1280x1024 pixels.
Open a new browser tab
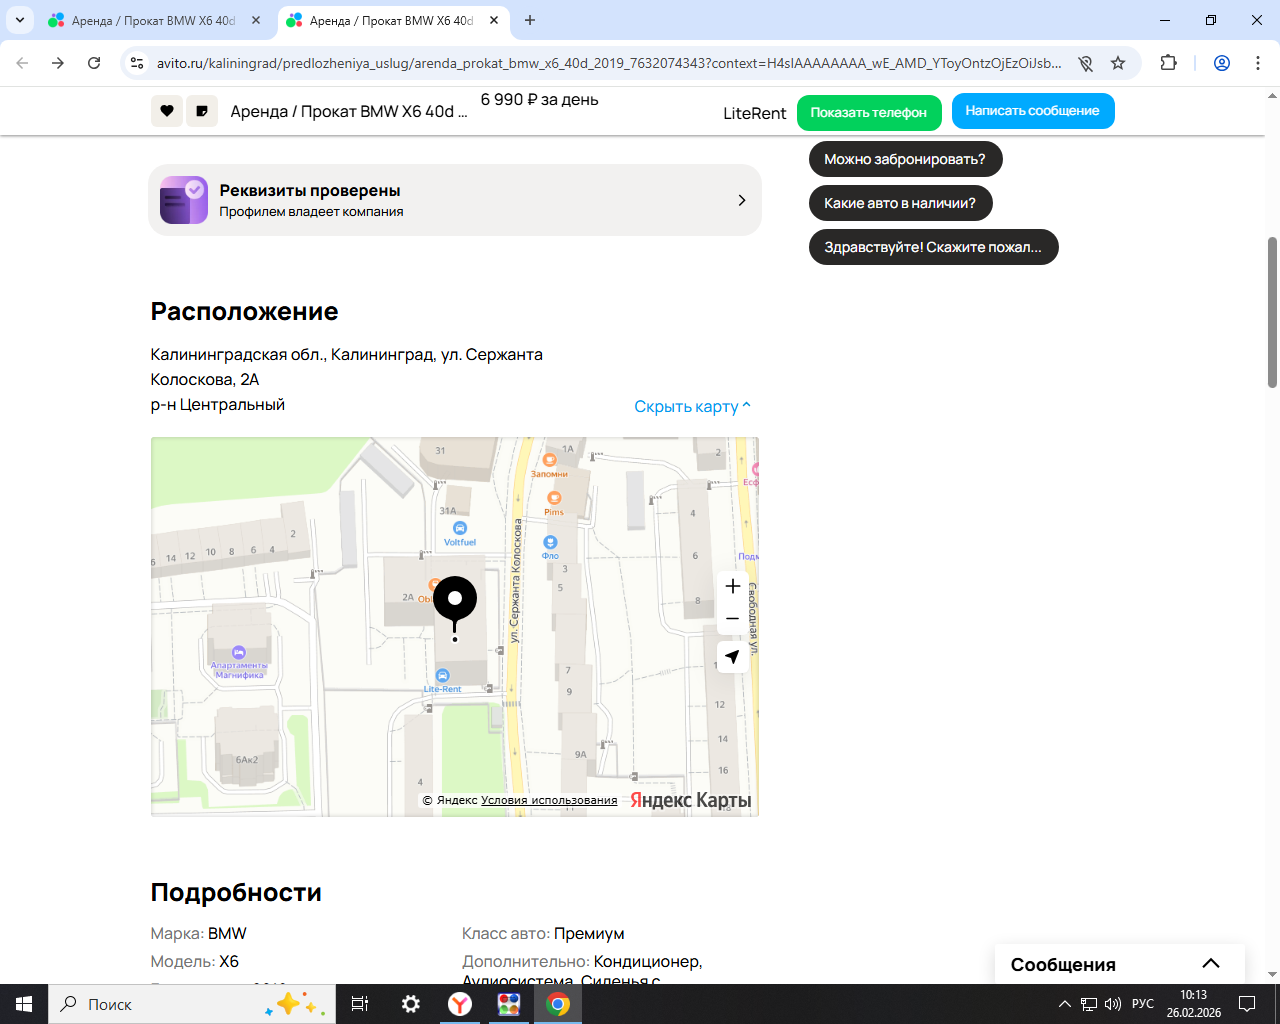530,20
